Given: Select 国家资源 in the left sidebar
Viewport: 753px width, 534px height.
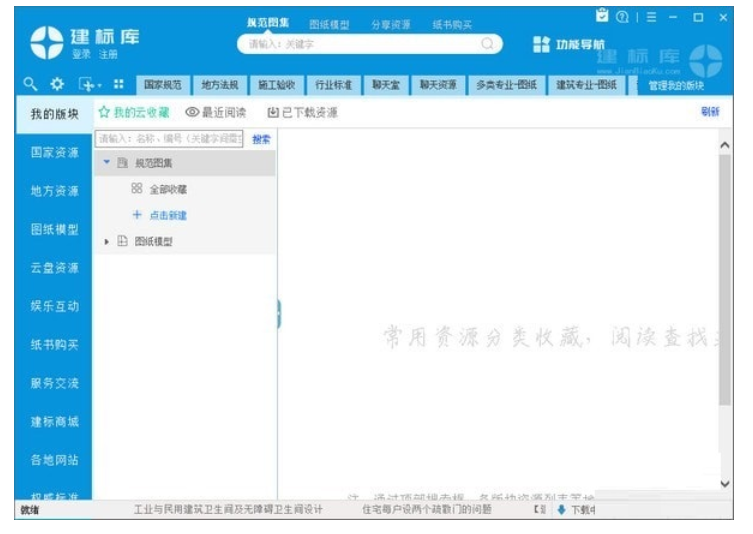Looking at the screenshot, I should (x=54, y=153).
